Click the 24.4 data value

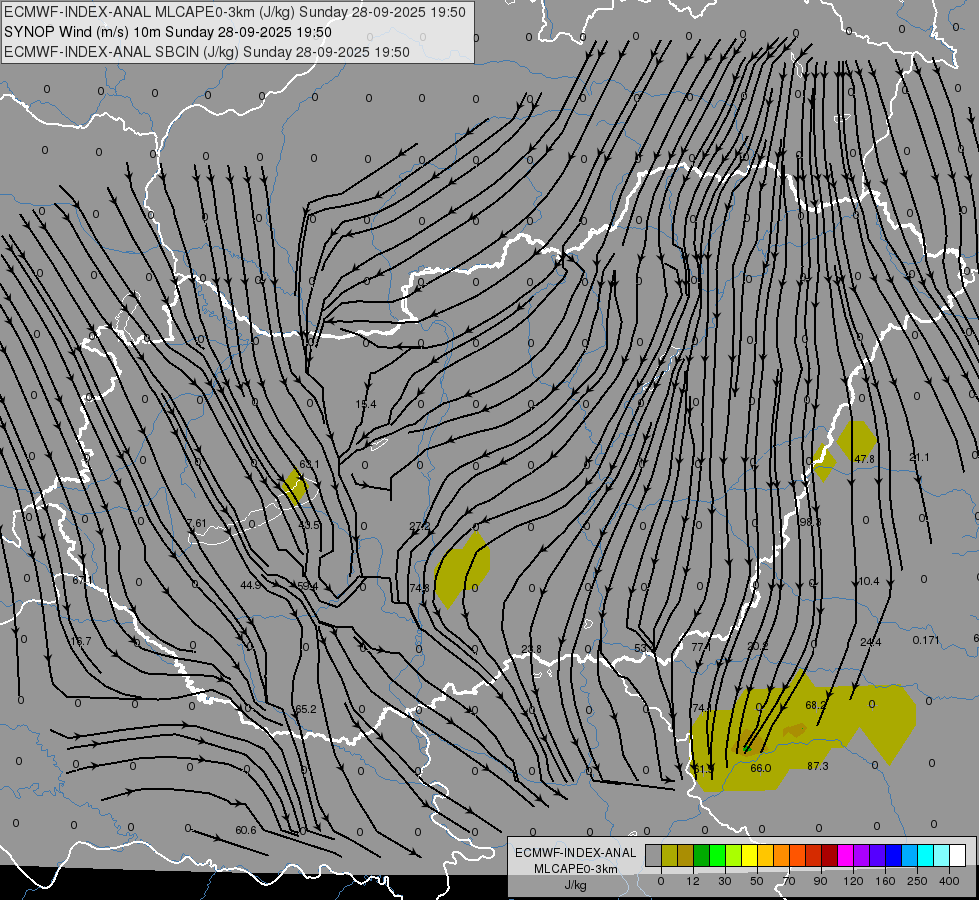870,642
